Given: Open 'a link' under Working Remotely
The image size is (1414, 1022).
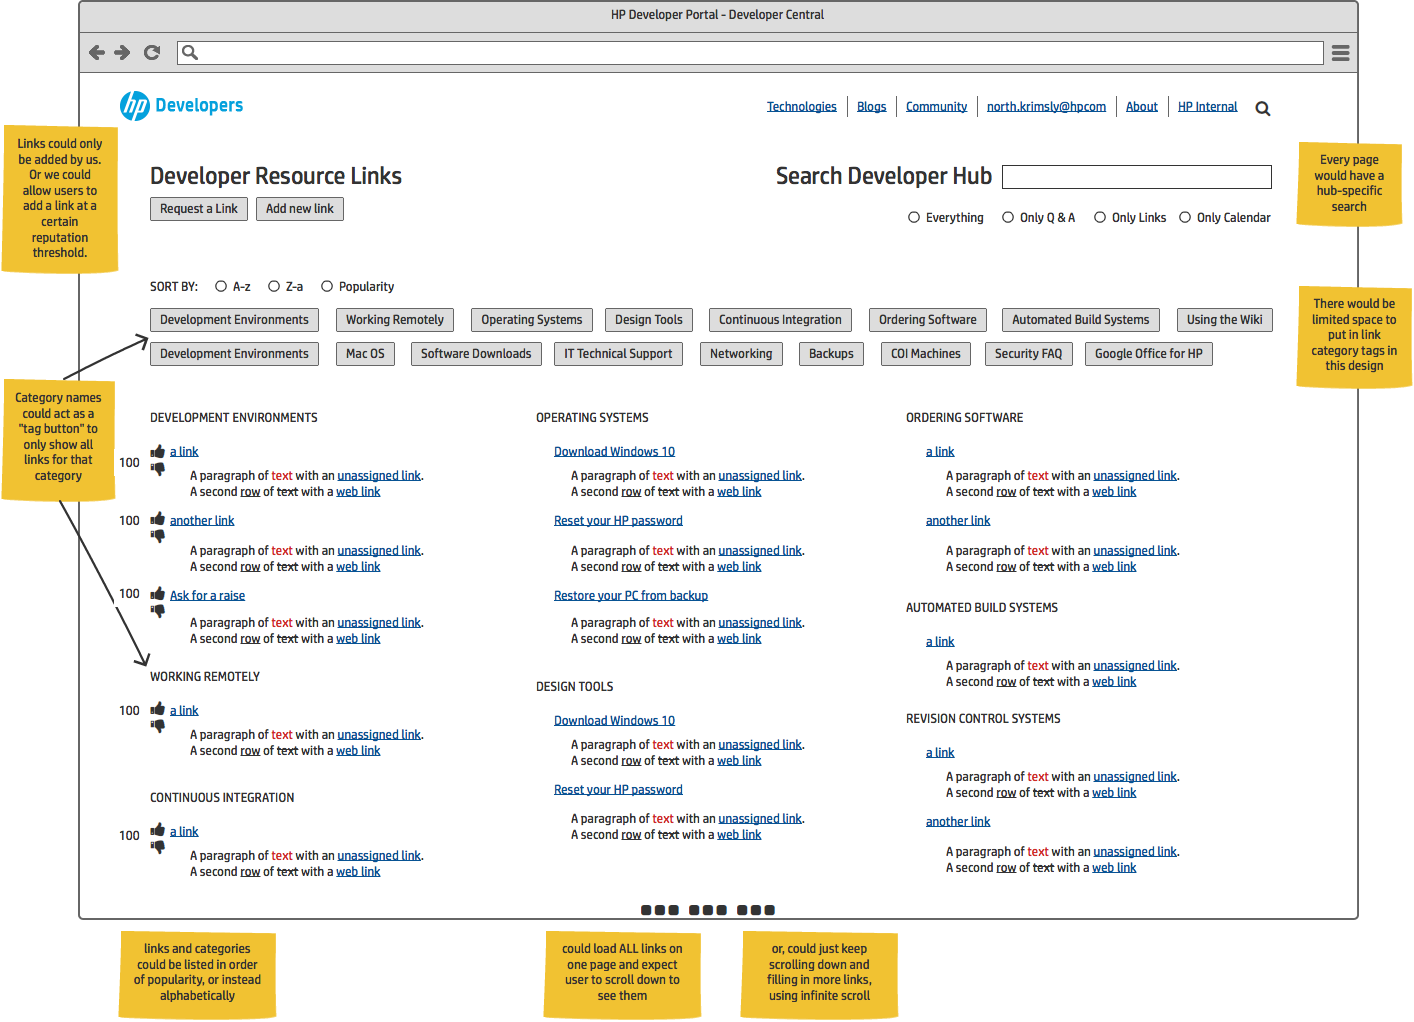Looking at the screenshot, I should [184, 711].
